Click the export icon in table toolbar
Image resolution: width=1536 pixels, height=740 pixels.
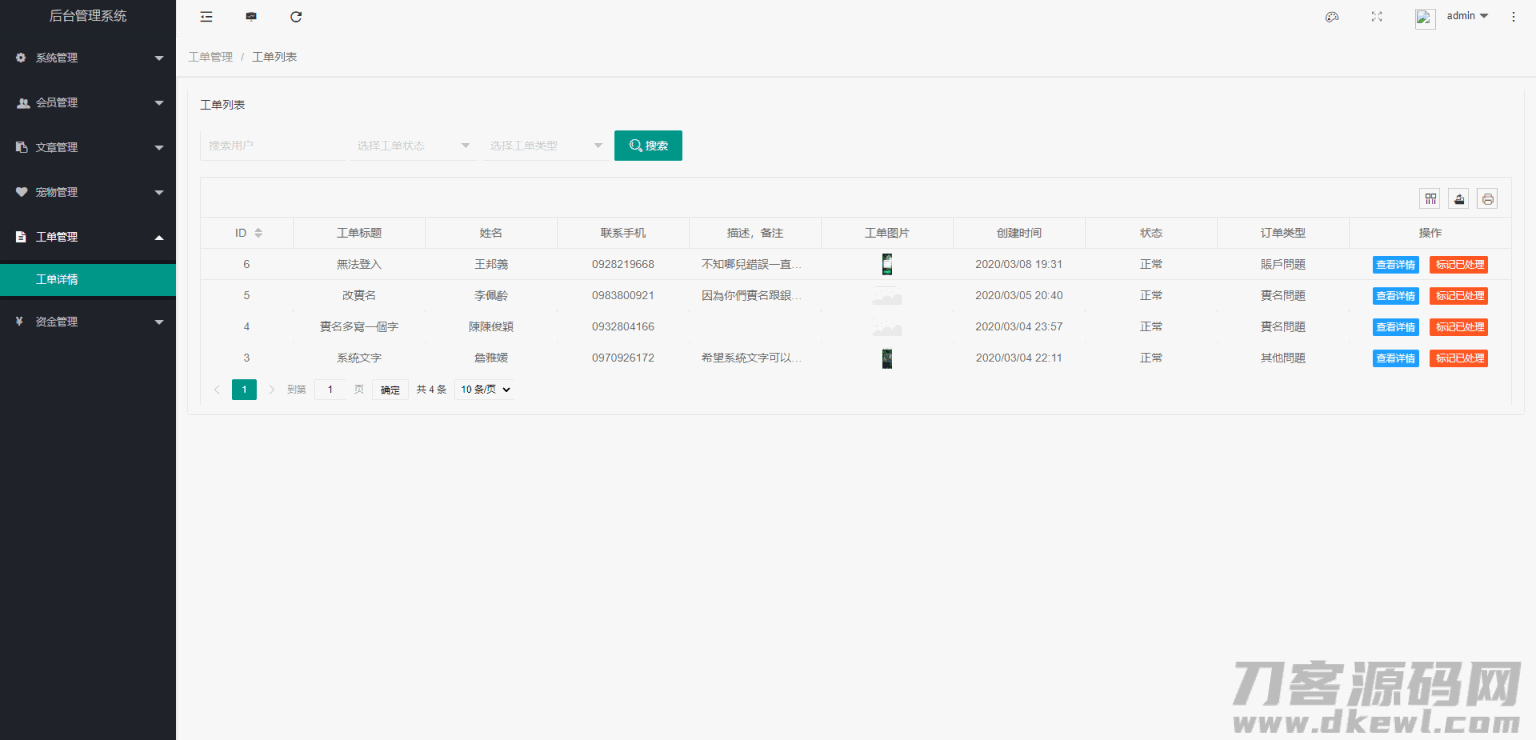[x=1460, y=199]
